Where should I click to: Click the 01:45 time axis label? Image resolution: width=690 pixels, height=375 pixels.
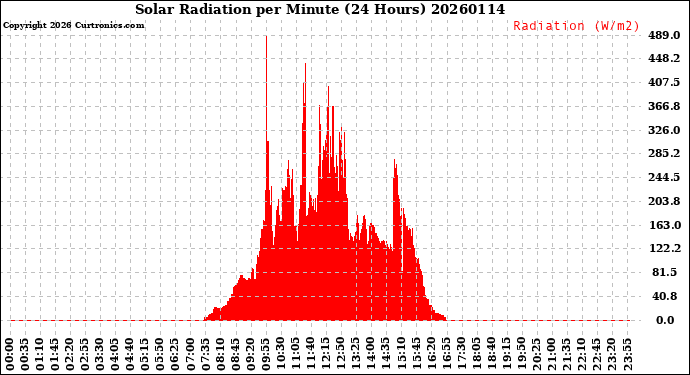point(55,354)
